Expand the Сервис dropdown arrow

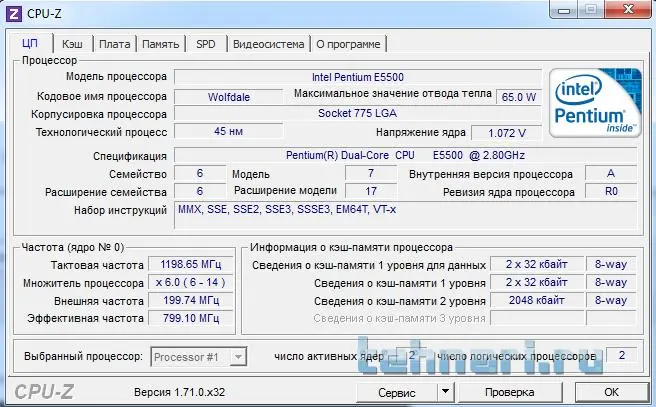pyautogui.click(x=446, y=392)
